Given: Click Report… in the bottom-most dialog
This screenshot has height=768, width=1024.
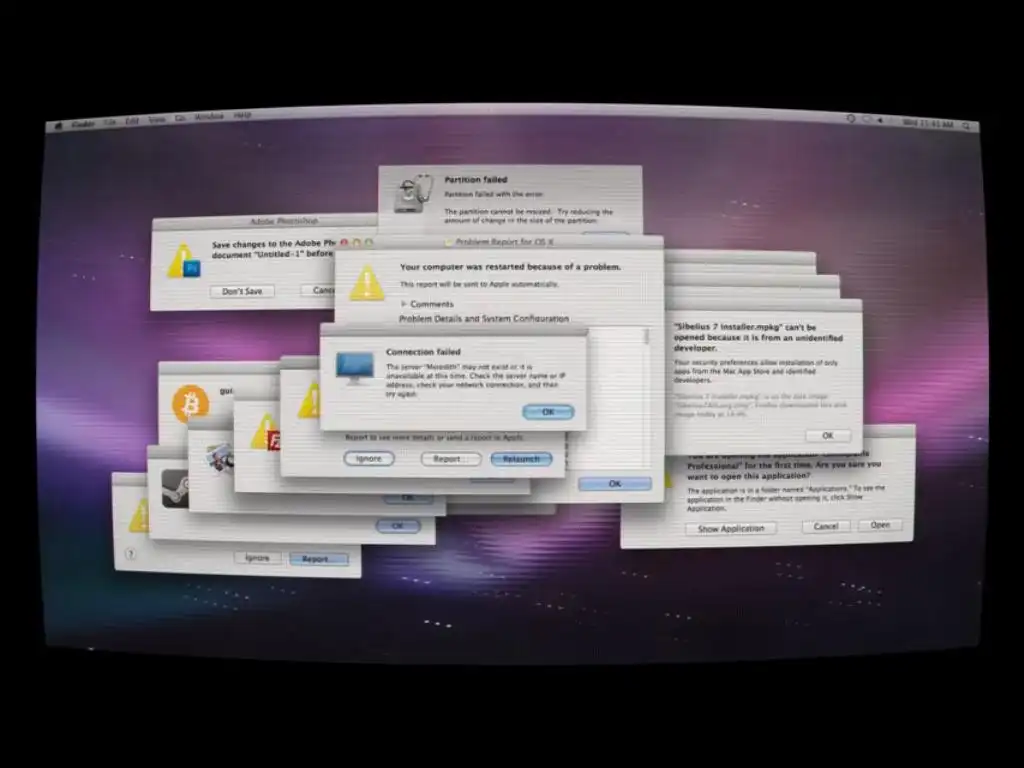Looking at the screenshot, I should pos(319,559).
